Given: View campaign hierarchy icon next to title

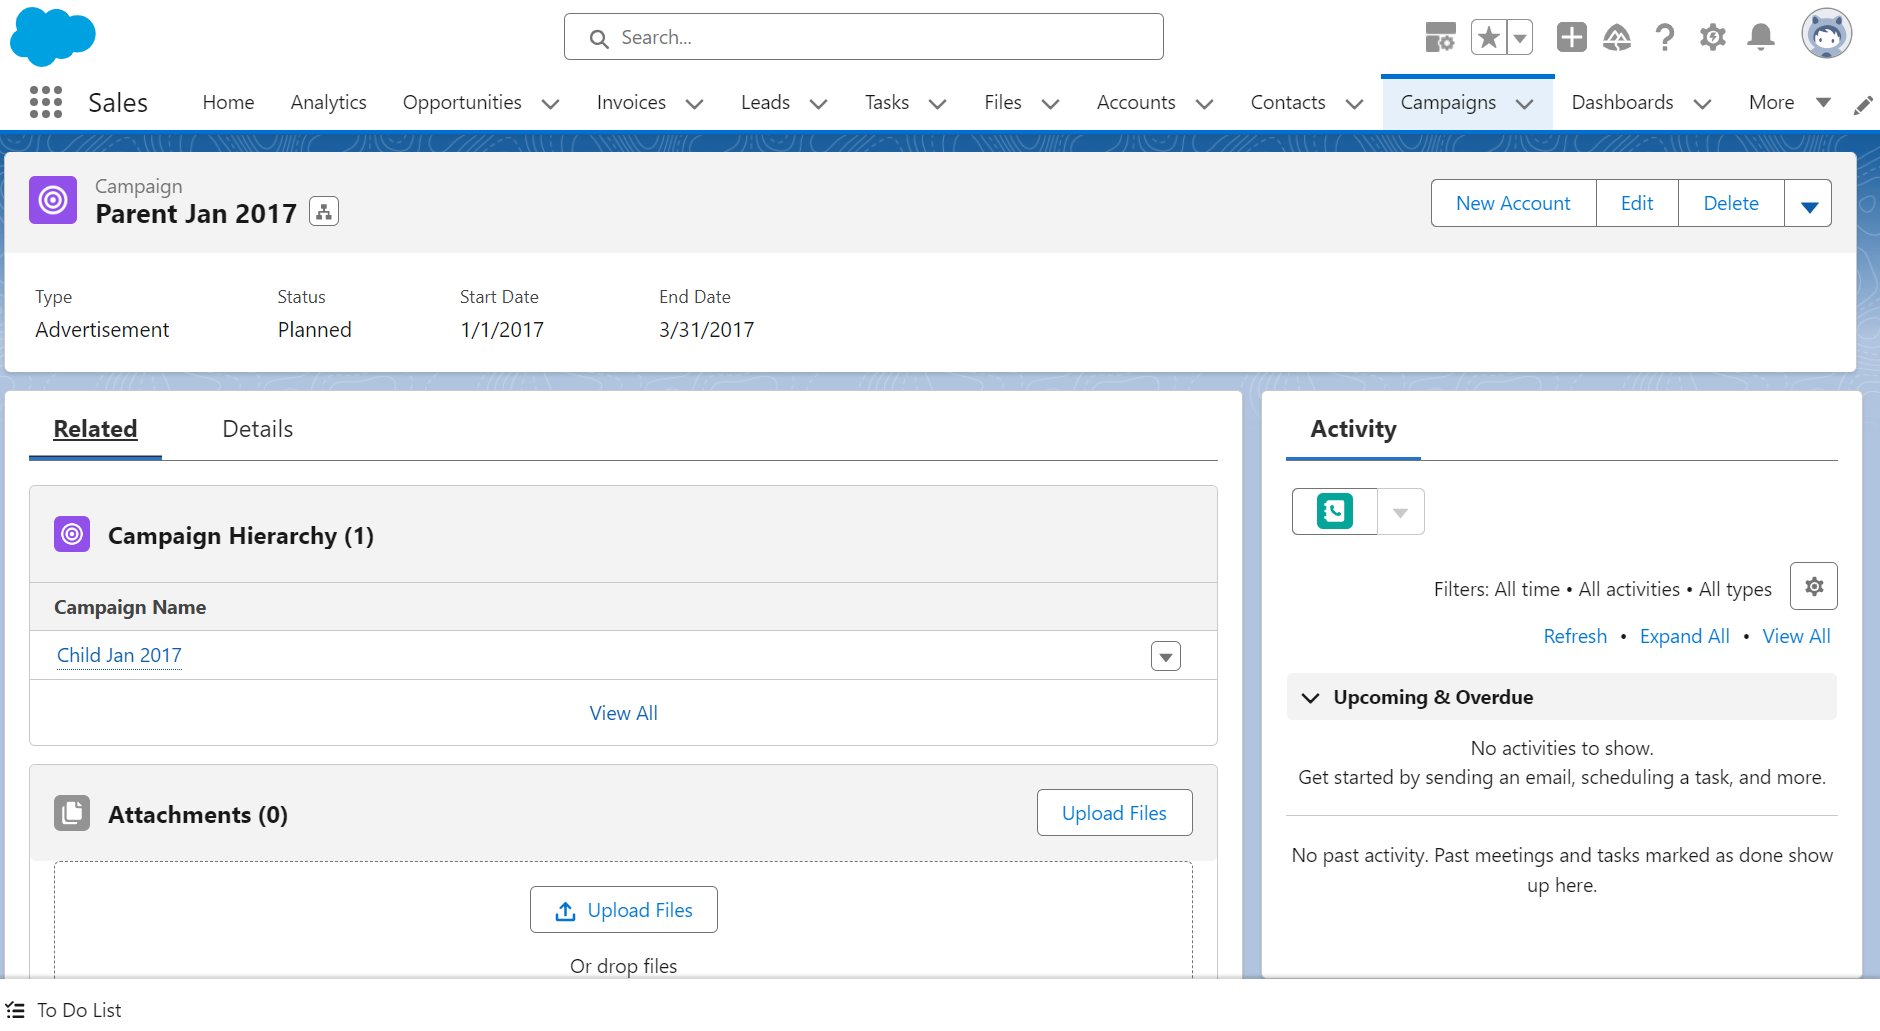Looking at the screenshot, I should pos(324,212).
